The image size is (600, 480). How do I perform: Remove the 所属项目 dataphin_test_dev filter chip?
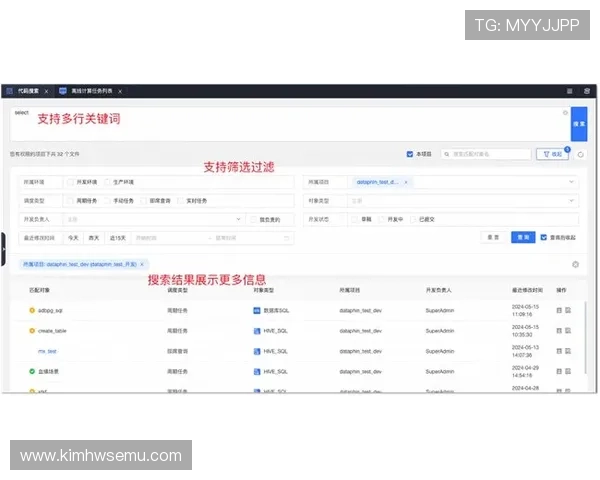click(x=142, y=264)
